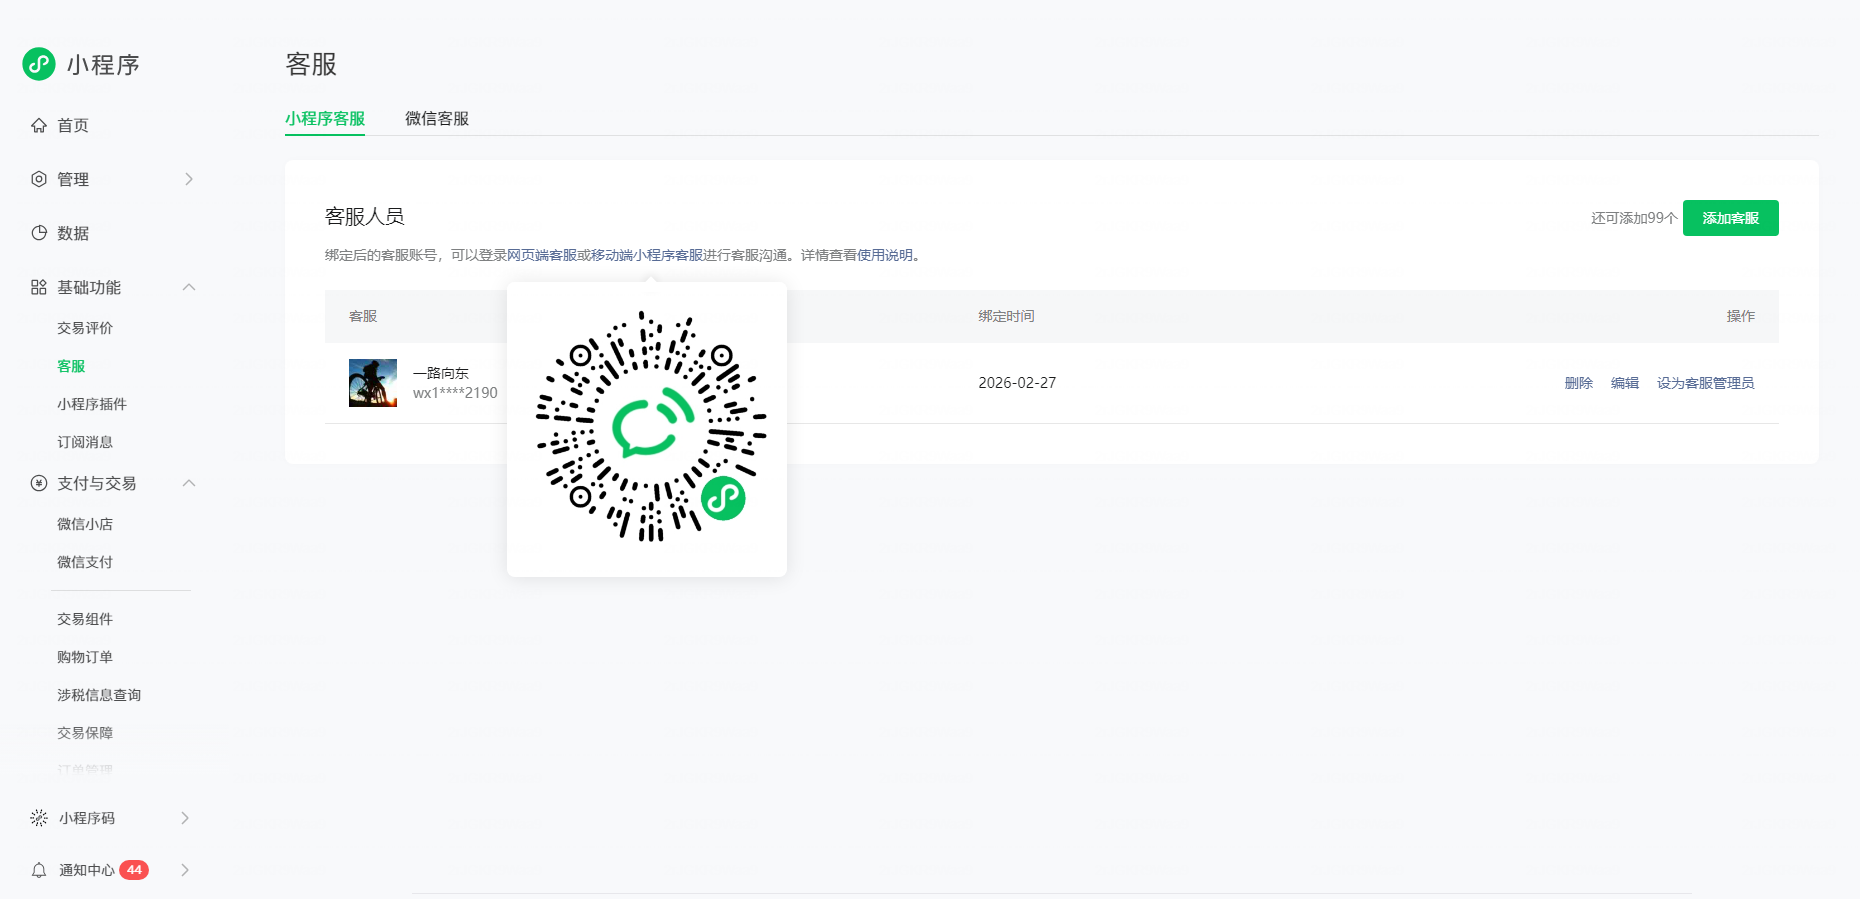Click the 绑定时间 column header
Viewport: 1860px width, 899px height.
point(1006,316)
